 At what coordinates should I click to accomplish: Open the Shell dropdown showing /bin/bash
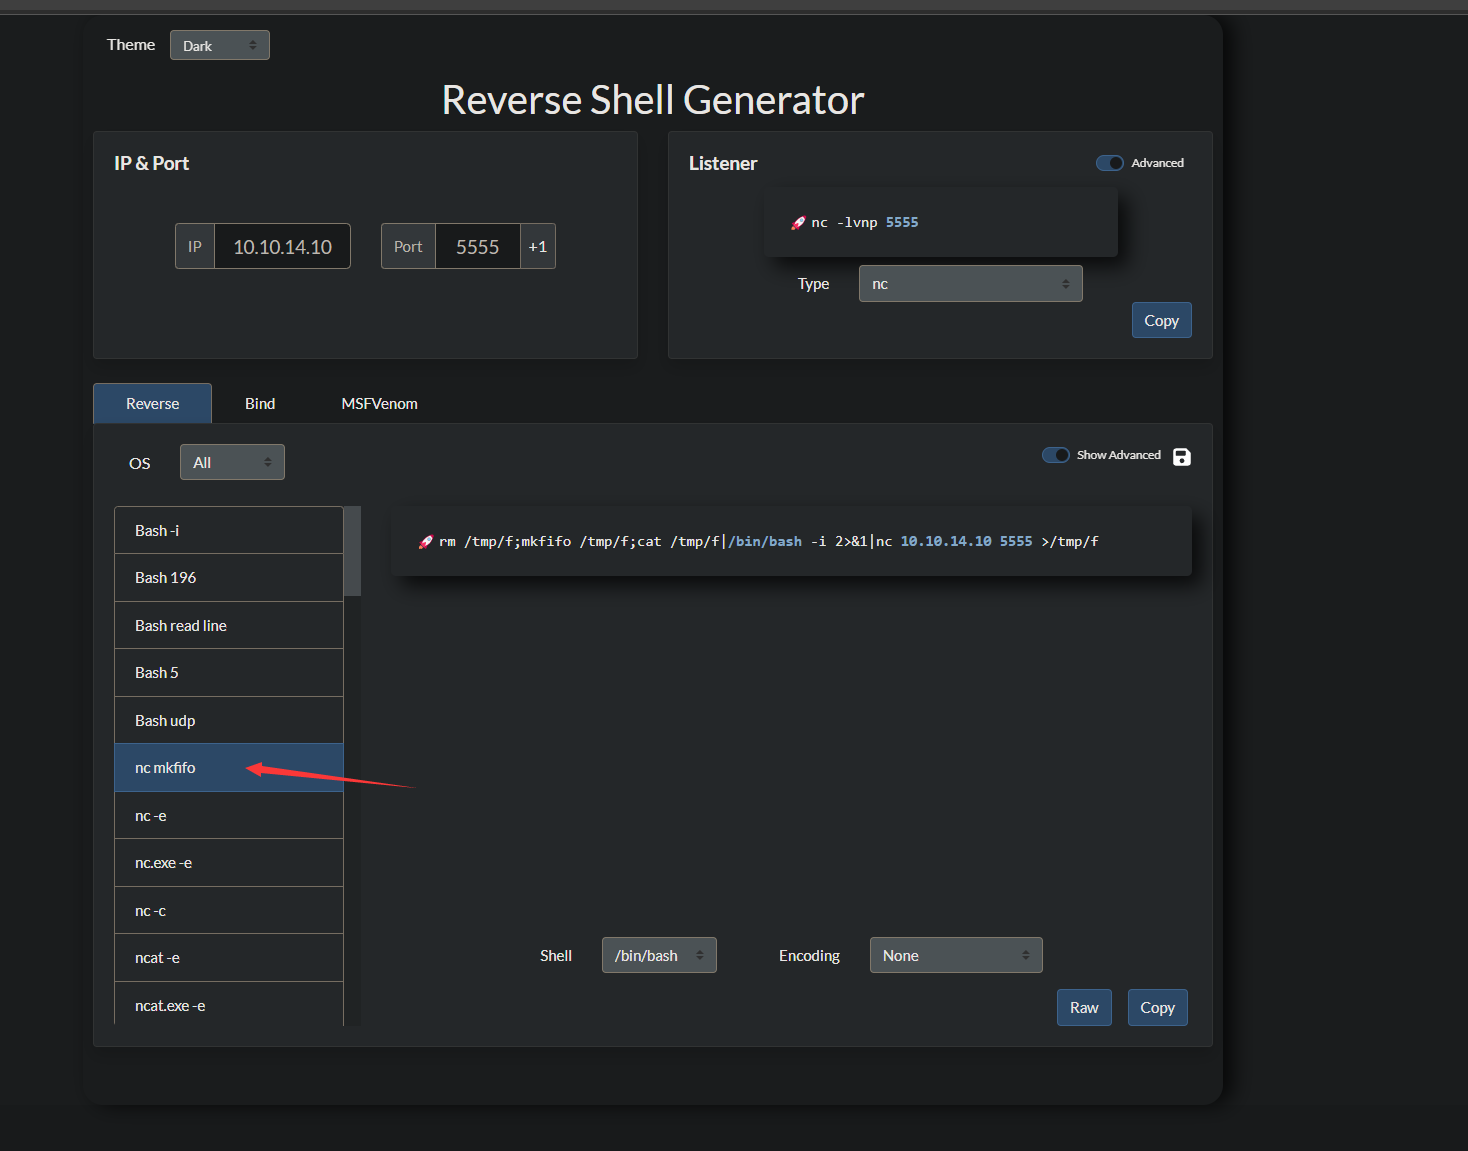point(659,955)
